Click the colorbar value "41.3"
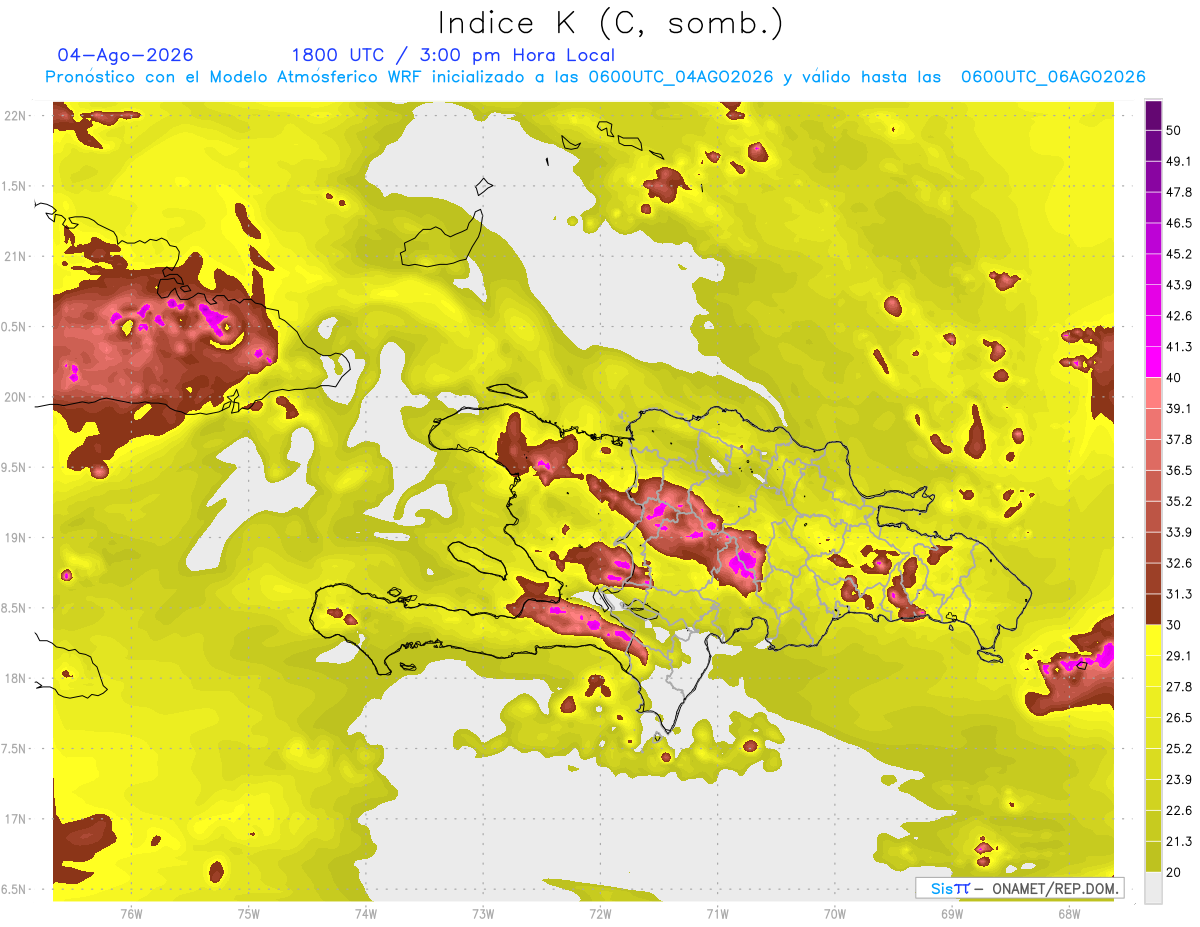Image resolution: width=1200 pixels, height=927 pixels. (1179, 347)
